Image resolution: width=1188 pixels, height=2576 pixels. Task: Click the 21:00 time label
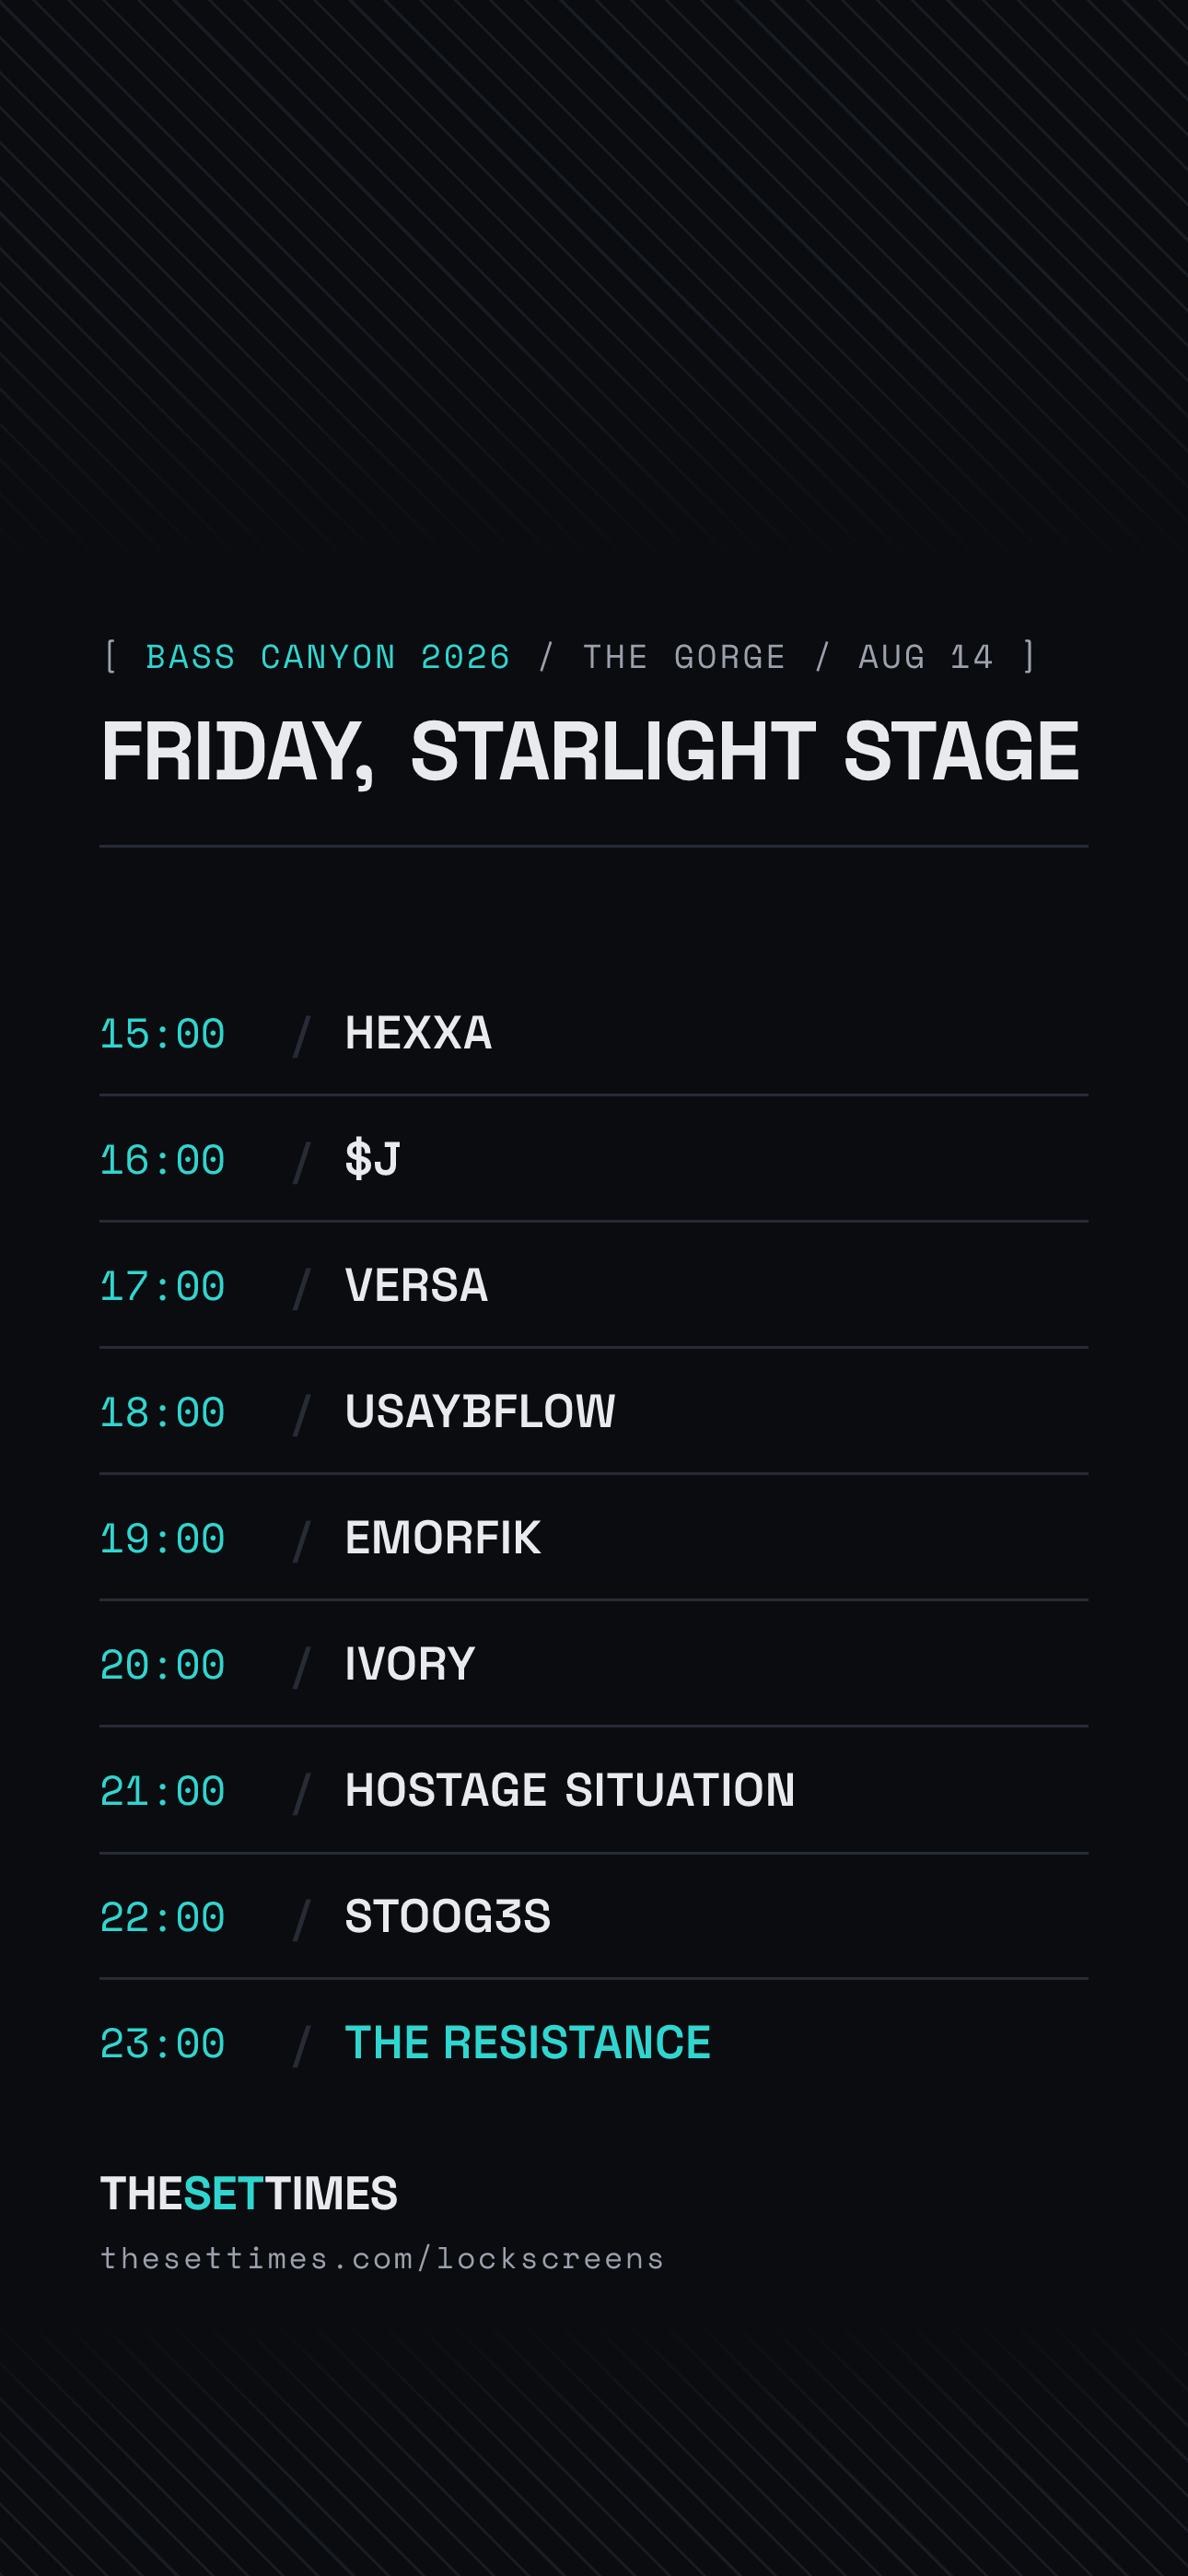[163, 1791]
